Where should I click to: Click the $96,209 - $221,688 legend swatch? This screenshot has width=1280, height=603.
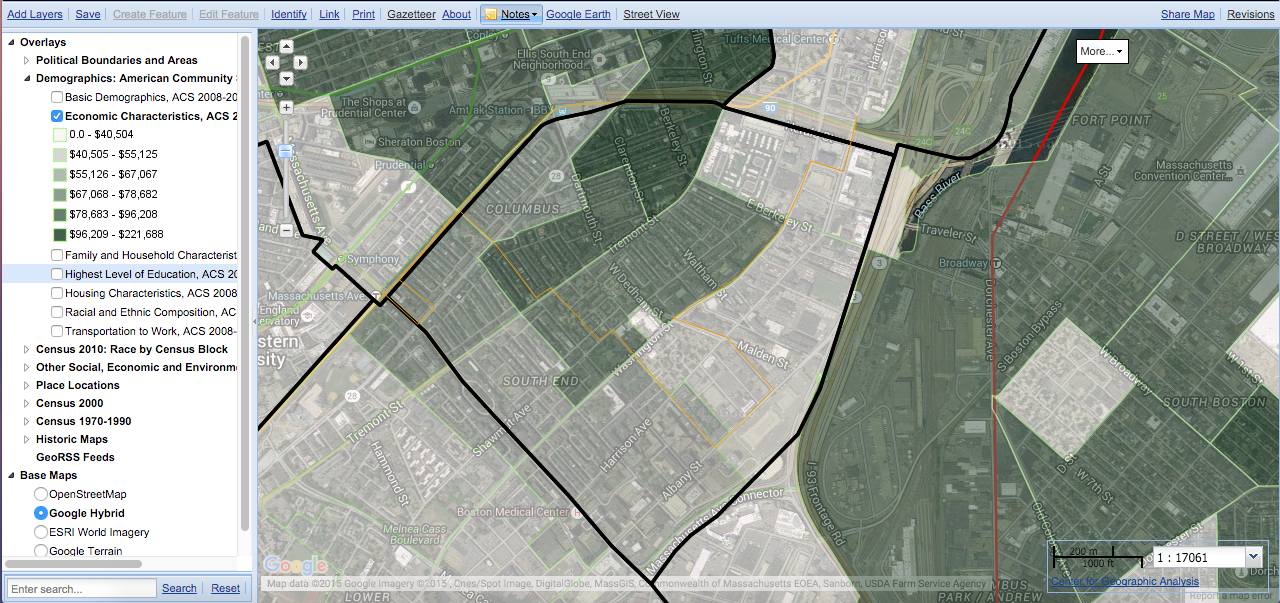pyautogui.click(x=59, y=234)
